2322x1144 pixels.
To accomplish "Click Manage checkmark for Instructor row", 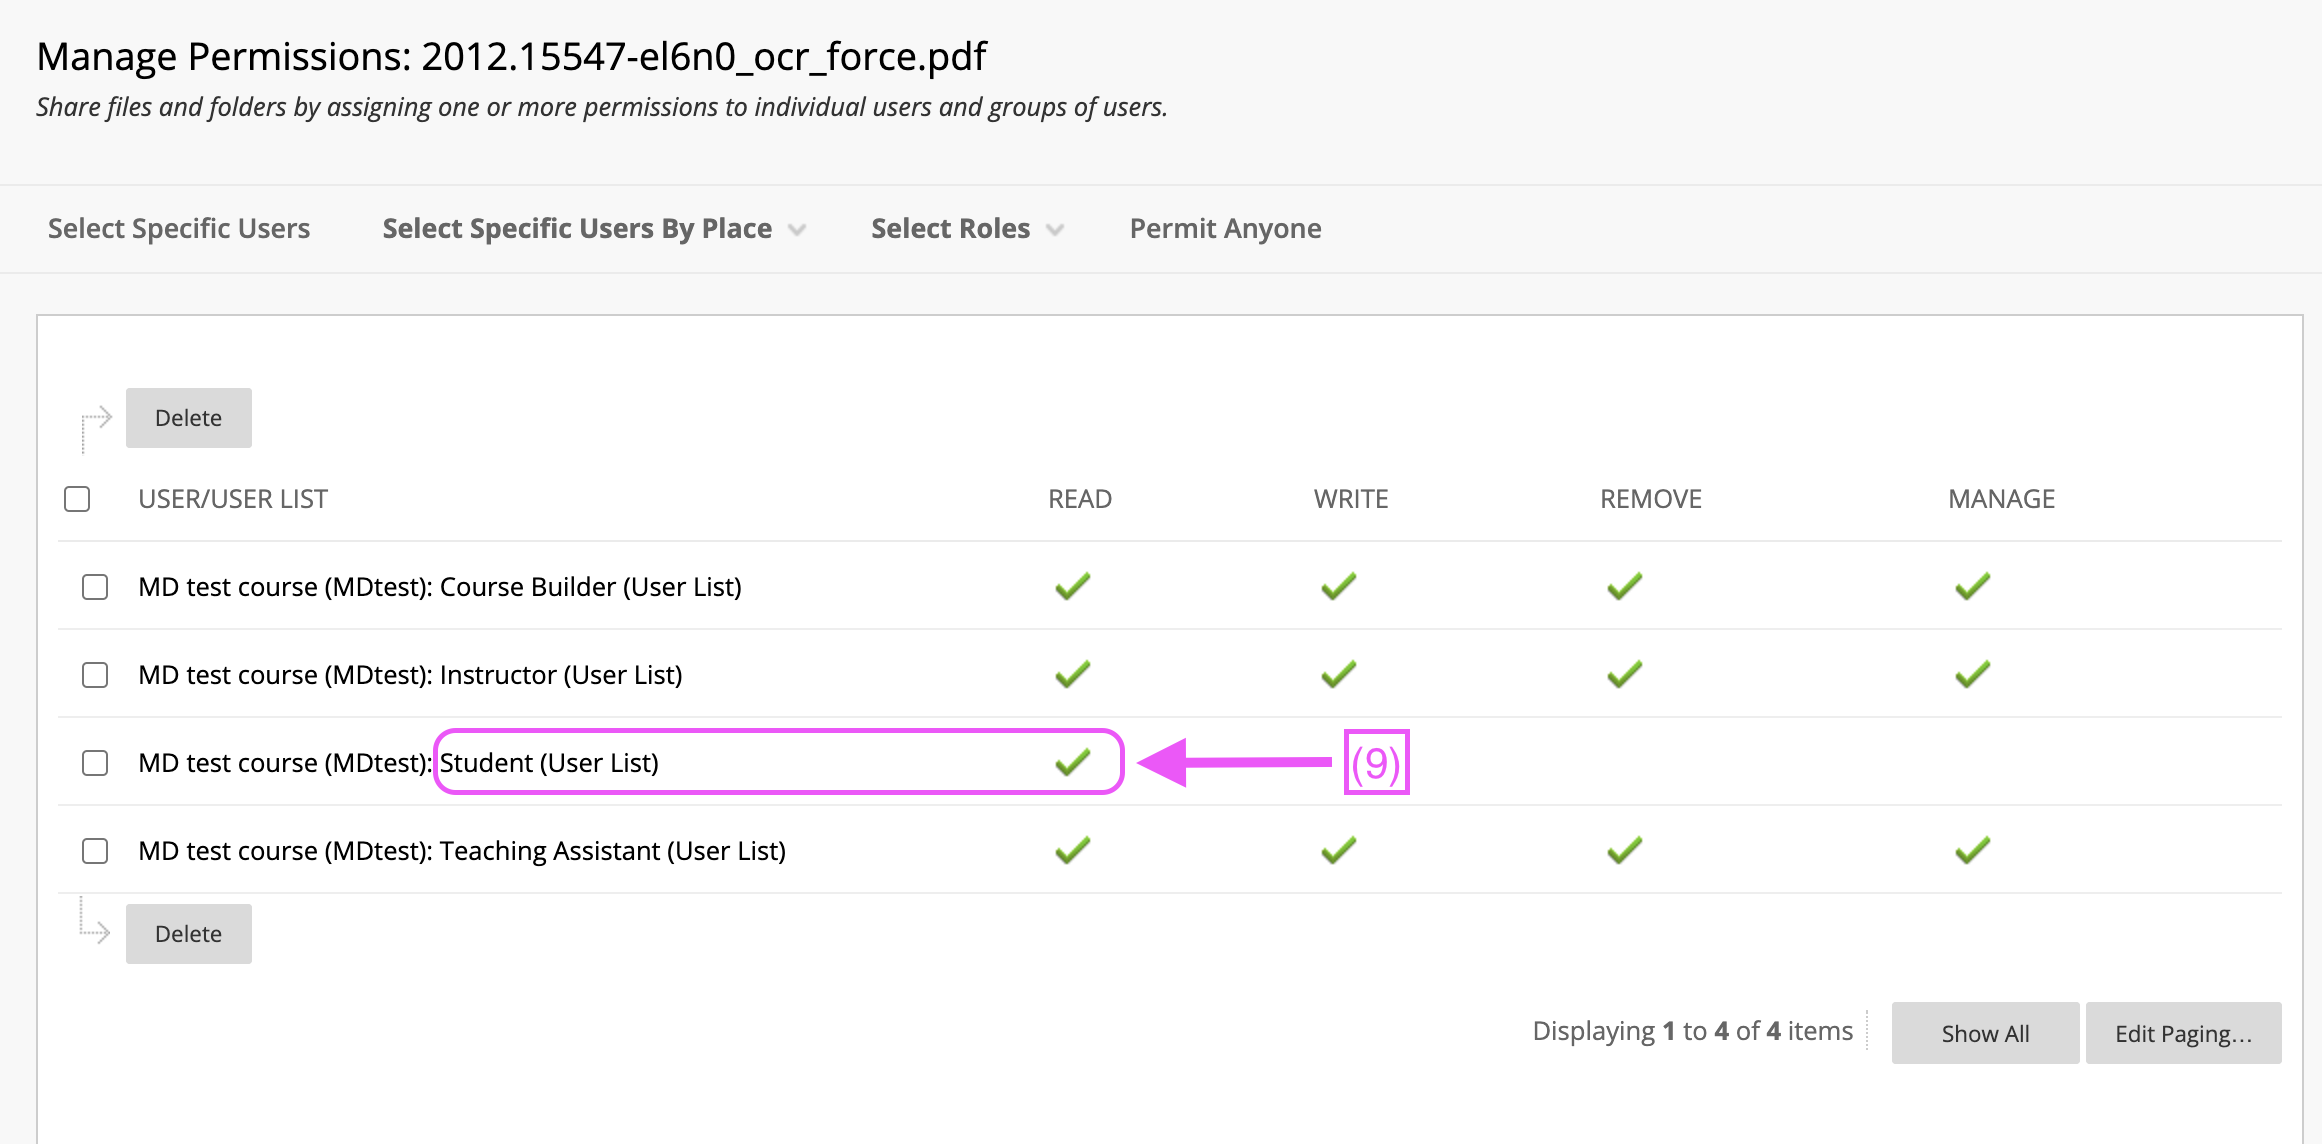I will tap(1972, 674).
